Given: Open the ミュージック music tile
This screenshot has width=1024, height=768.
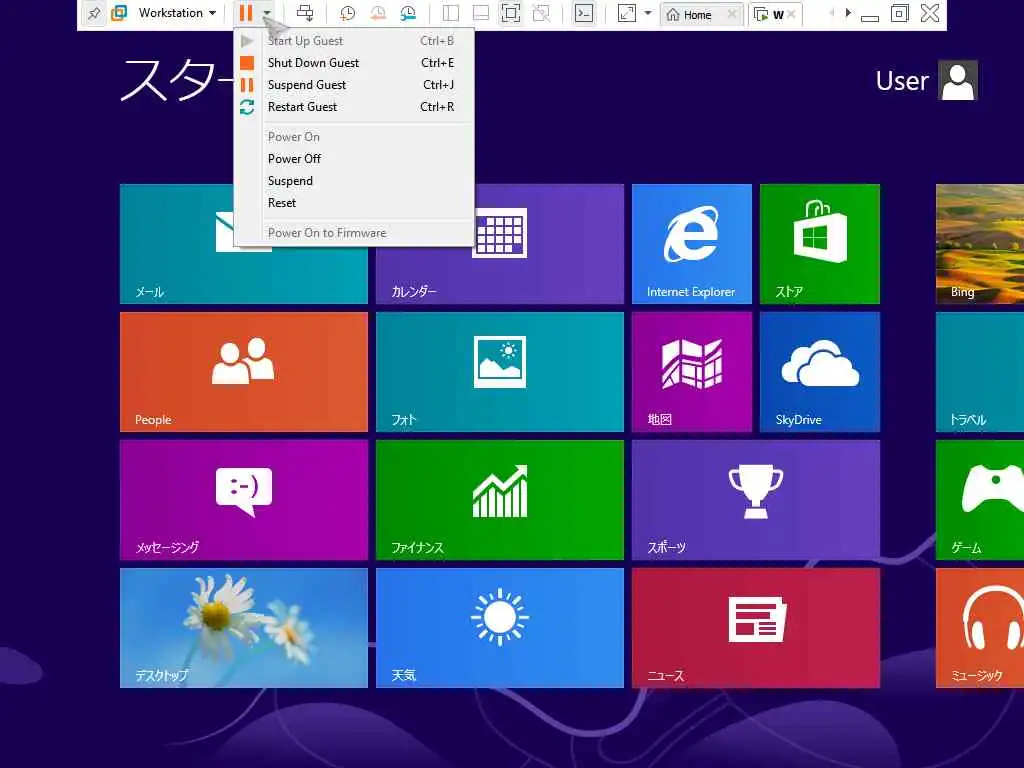Looking at the screenshot, I should [x=980, y=628].
